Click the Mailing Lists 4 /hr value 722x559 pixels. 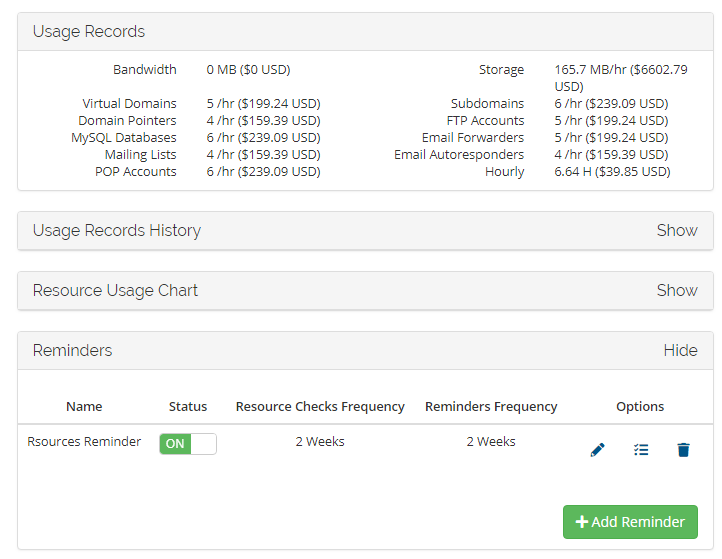(x=263, y=155)
